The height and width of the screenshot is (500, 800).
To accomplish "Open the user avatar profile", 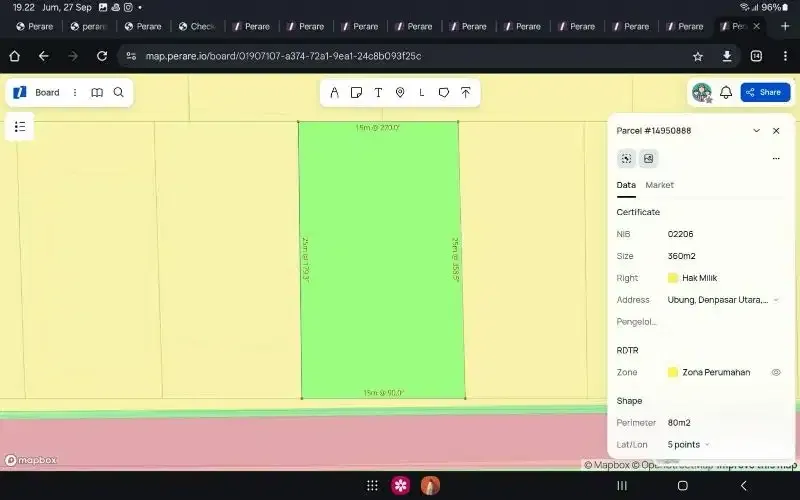I will tap(702, 92).
